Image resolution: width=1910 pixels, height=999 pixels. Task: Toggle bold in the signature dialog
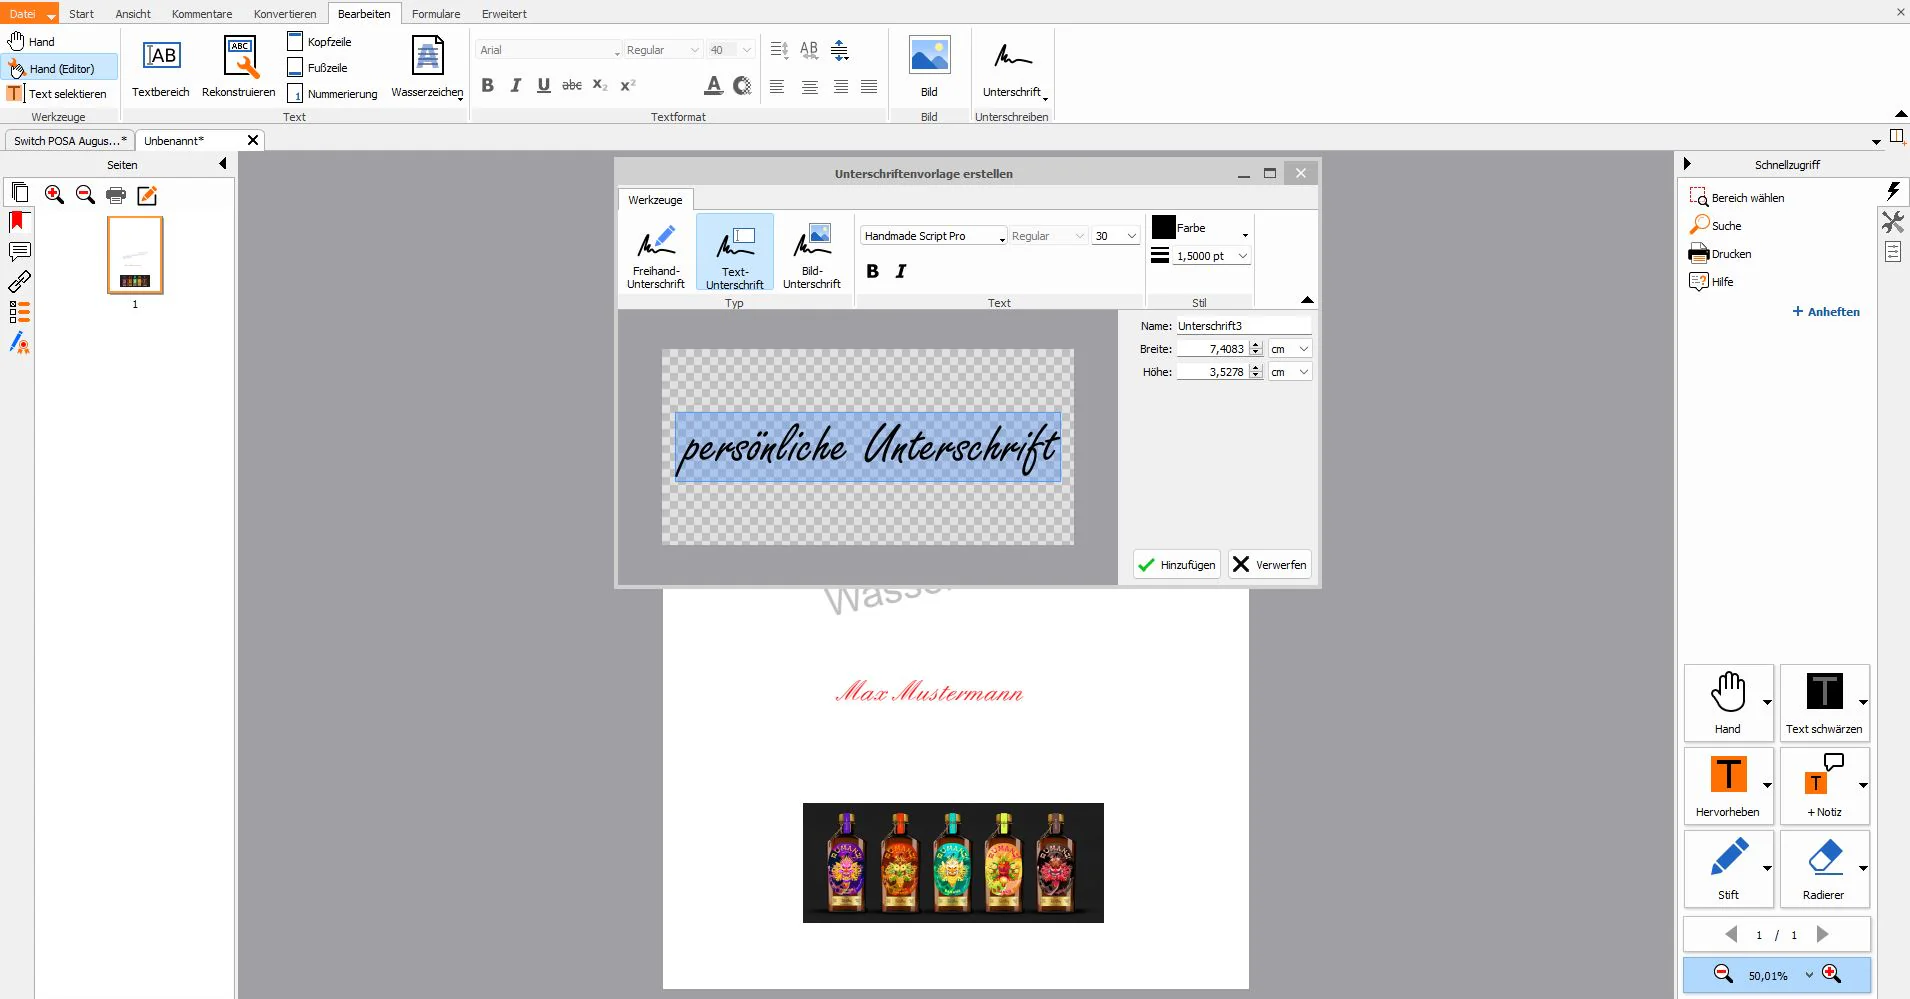click(872, 271)
